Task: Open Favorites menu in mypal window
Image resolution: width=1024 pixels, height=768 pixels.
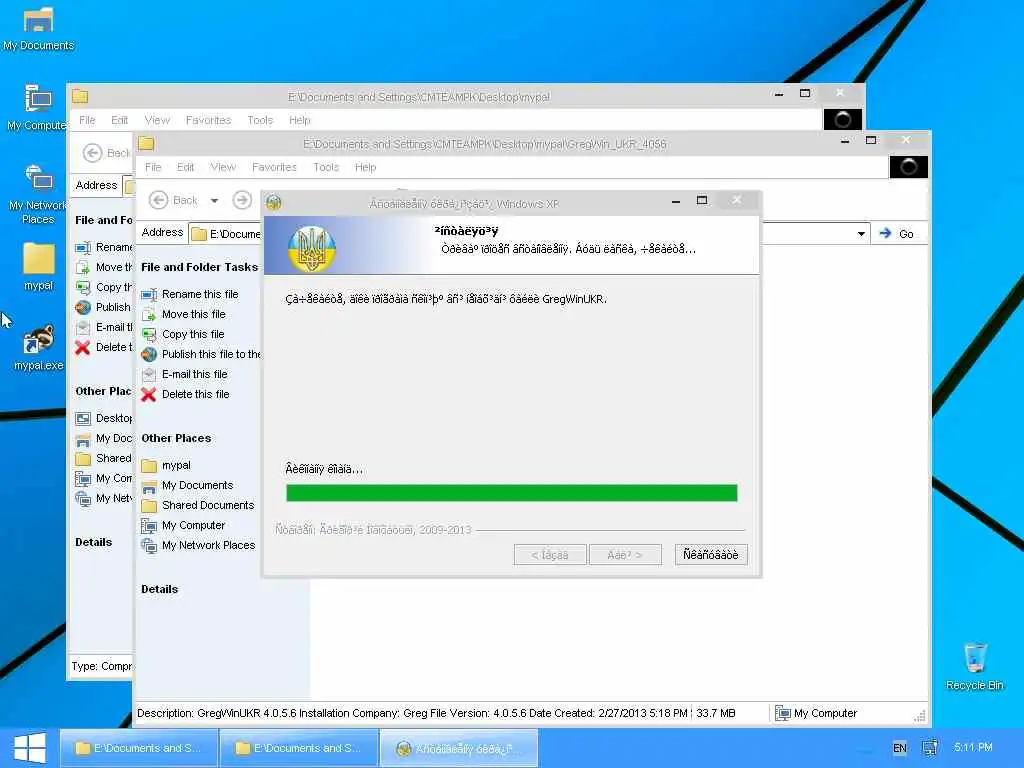Action: 208,120
